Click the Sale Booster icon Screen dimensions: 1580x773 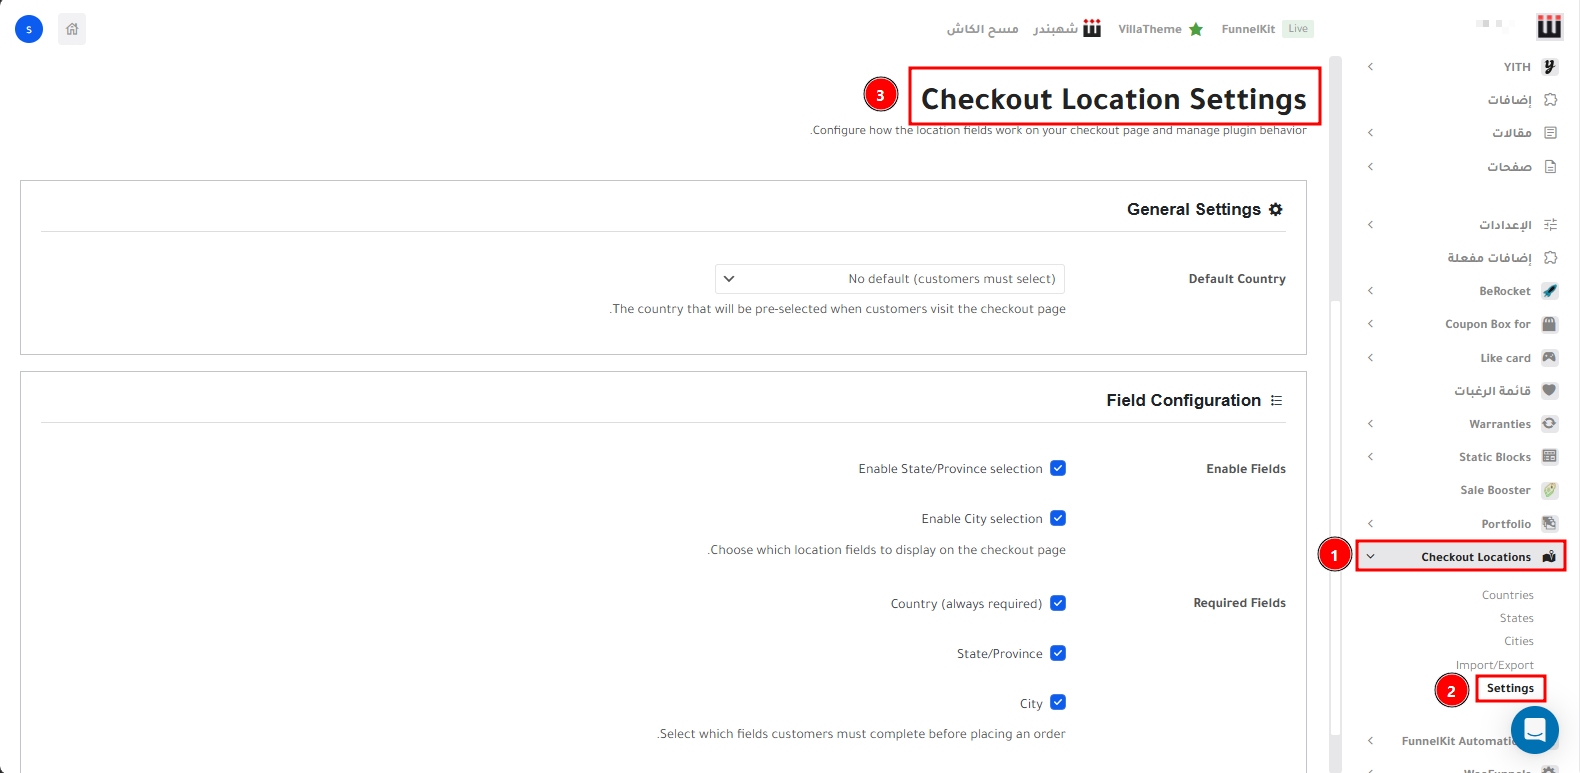point(1549,490)
